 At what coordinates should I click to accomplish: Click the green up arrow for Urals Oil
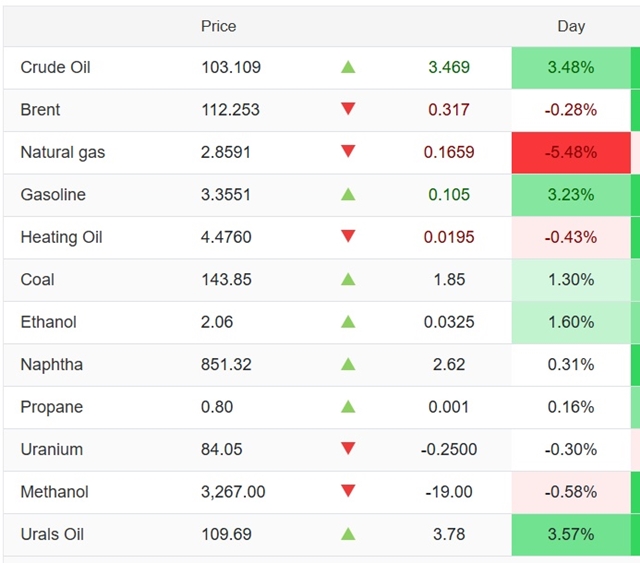348,534
